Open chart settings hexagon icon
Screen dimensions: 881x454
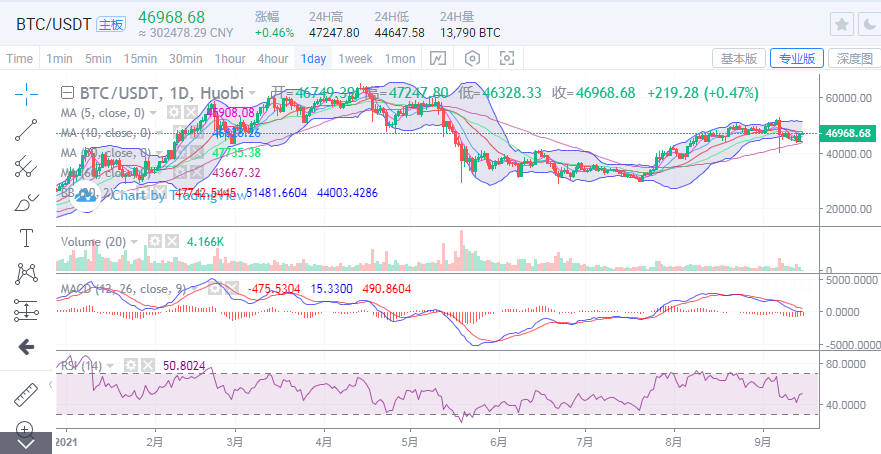coord(472,58)
